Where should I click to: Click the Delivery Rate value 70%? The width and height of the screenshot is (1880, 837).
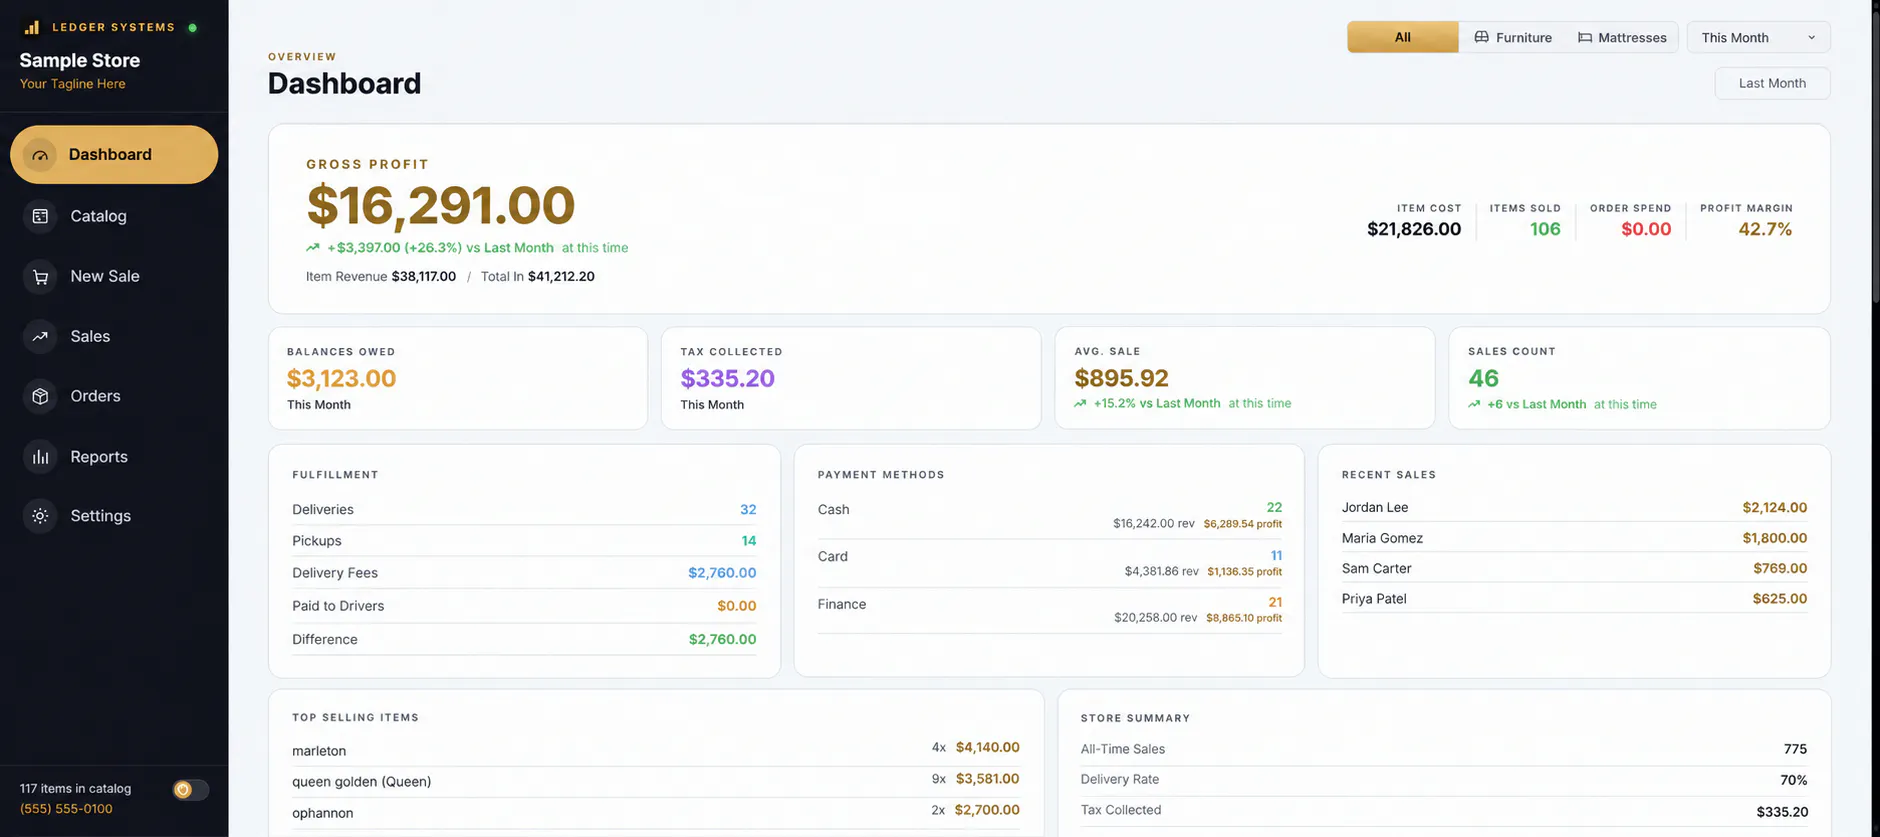pos(1794,780)
